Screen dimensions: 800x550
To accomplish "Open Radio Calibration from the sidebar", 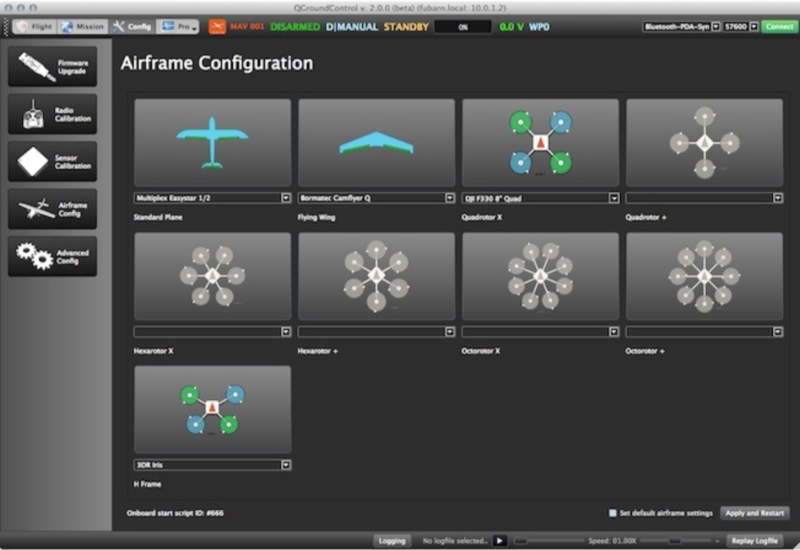I will point(53,114).
